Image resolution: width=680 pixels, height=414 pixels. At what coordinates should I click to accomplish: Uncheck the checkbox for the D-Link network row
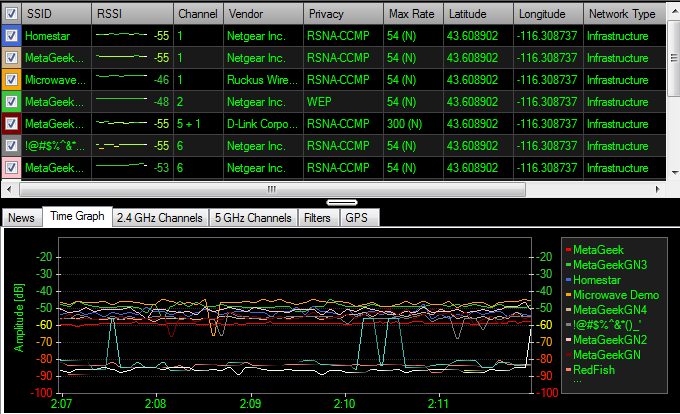[11, 124]
